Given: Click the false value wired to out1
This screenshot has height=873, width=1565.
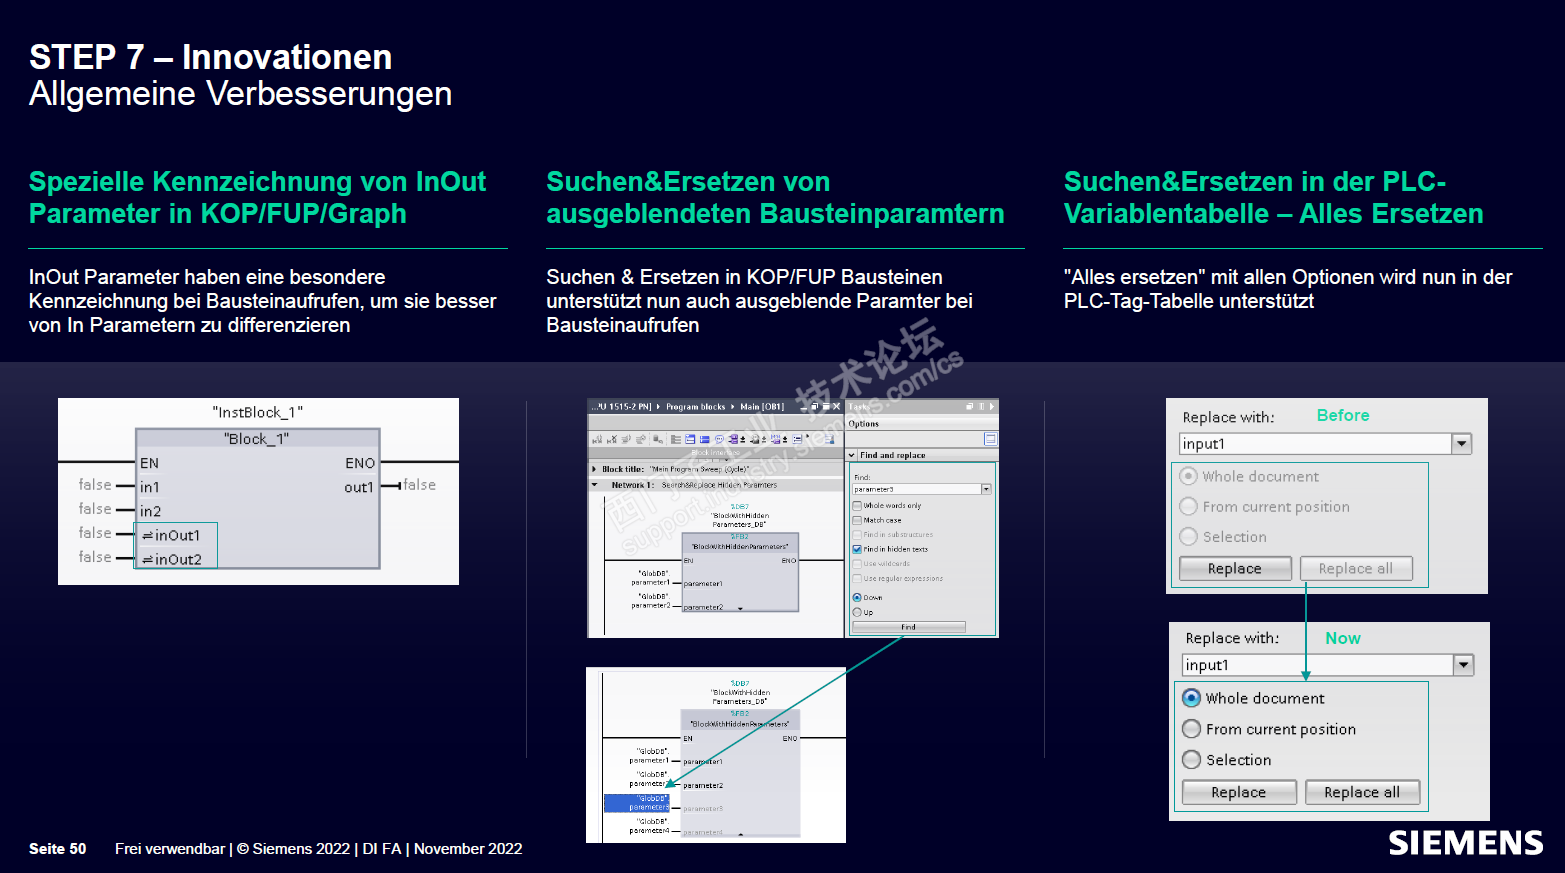Looking at the screenshot, I should pos(419,485).
